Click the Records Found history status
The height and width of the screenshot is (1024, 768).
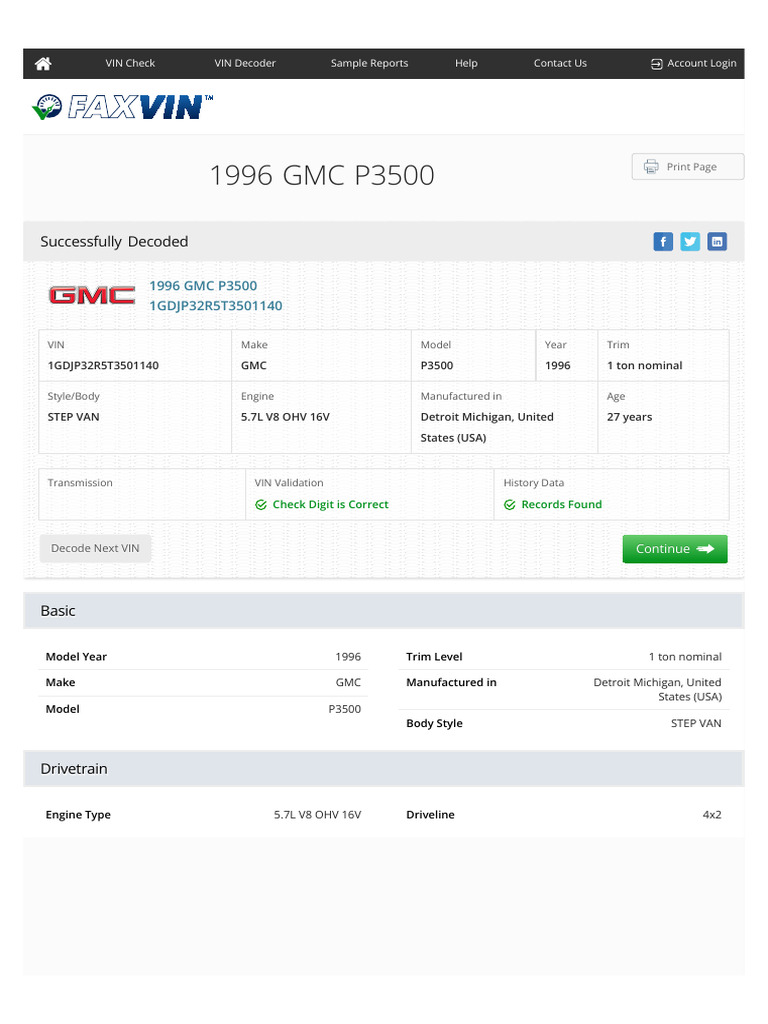click(561, 505)
